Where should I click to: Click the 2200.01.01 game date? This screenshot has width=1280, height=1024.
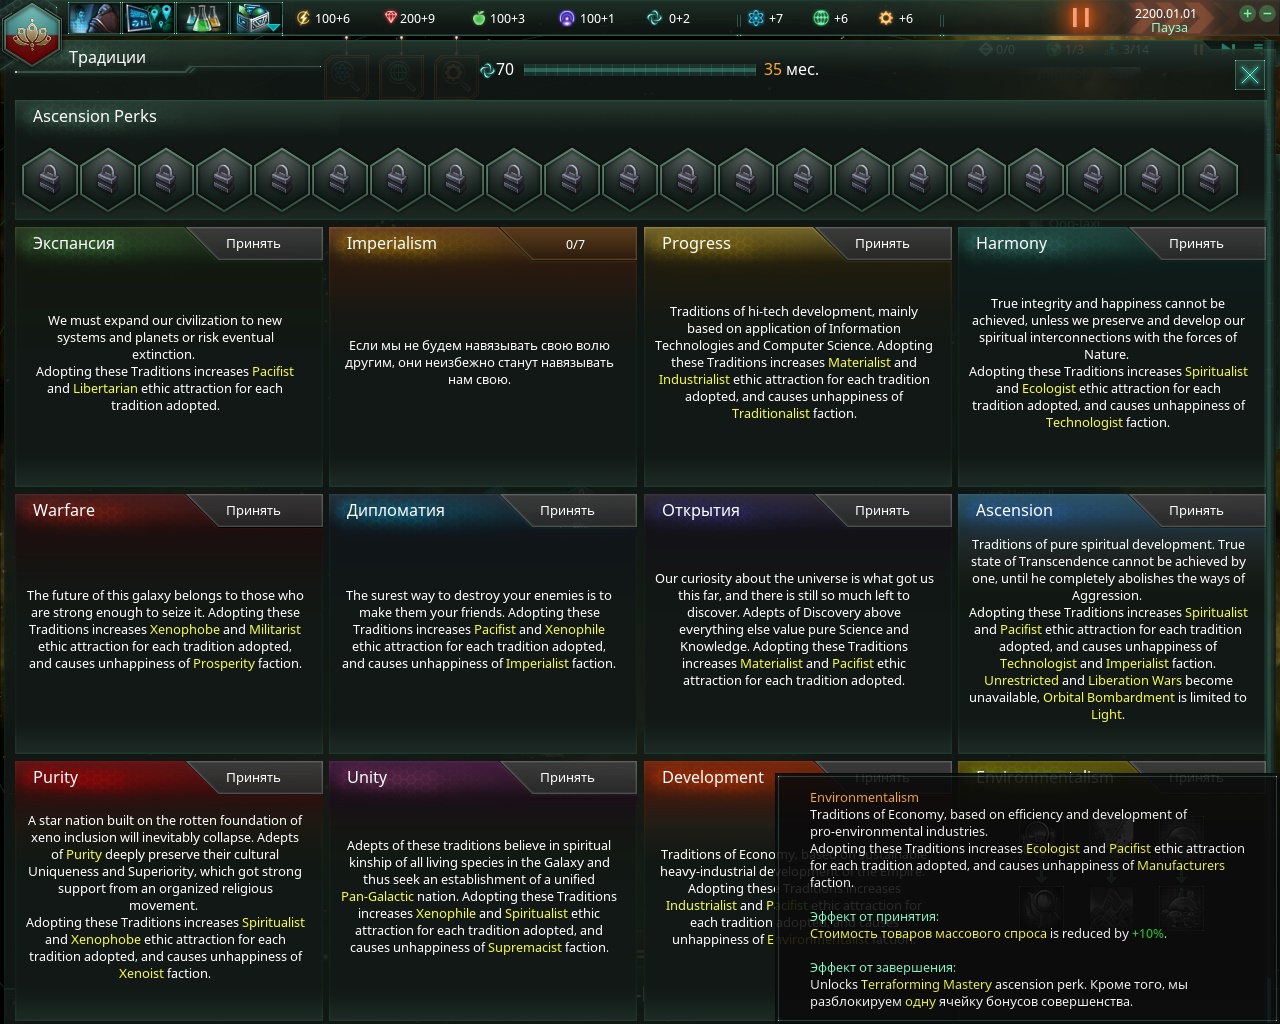(x=1165, y=13)
